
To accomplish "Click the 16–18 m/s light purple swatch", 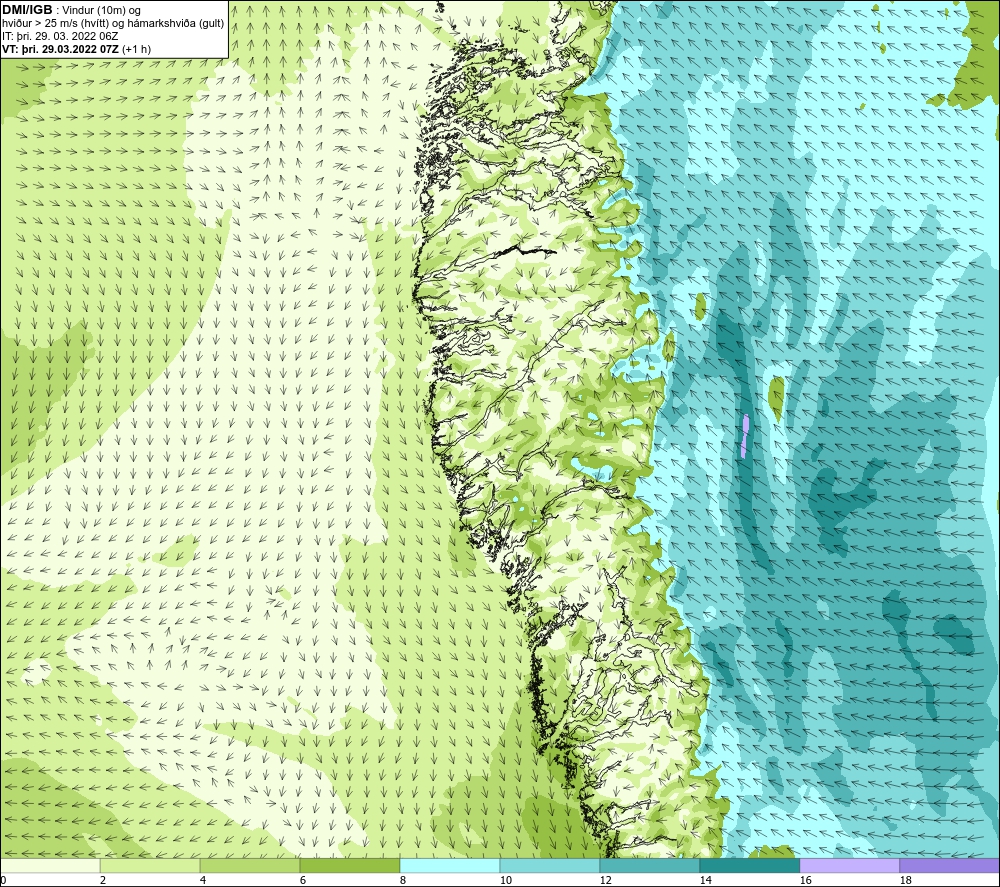I will pyautogui.click(x=849, y=866).
